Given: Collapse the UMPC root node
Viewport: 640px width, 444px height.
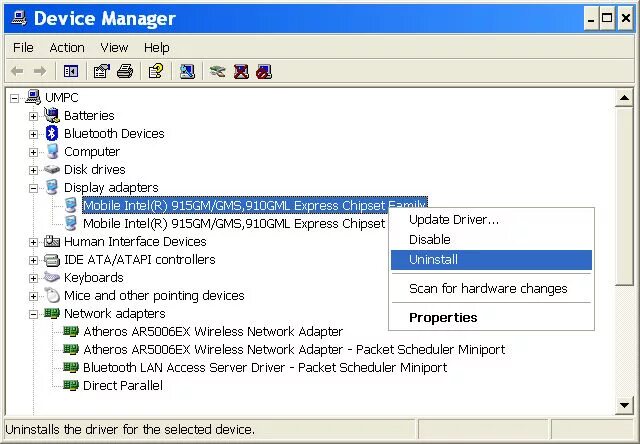Looking at the screenshot, I should pos(15,98).
